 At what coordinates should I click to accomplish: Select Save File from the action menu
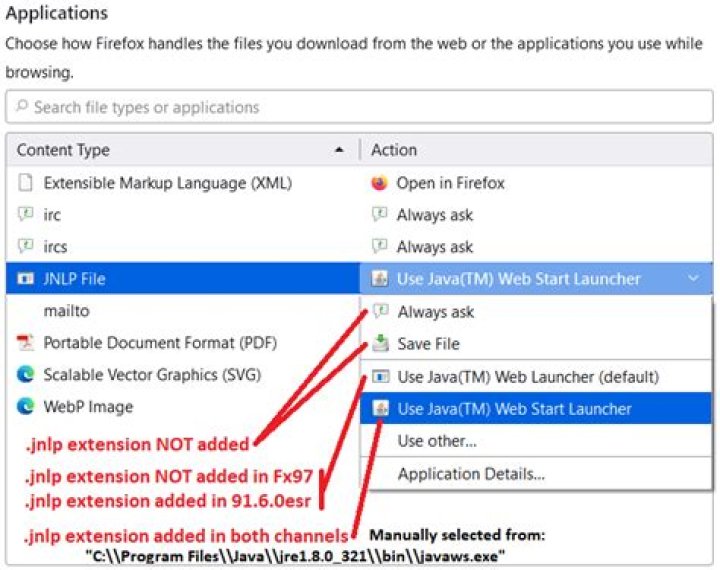(x=428, y=344)
